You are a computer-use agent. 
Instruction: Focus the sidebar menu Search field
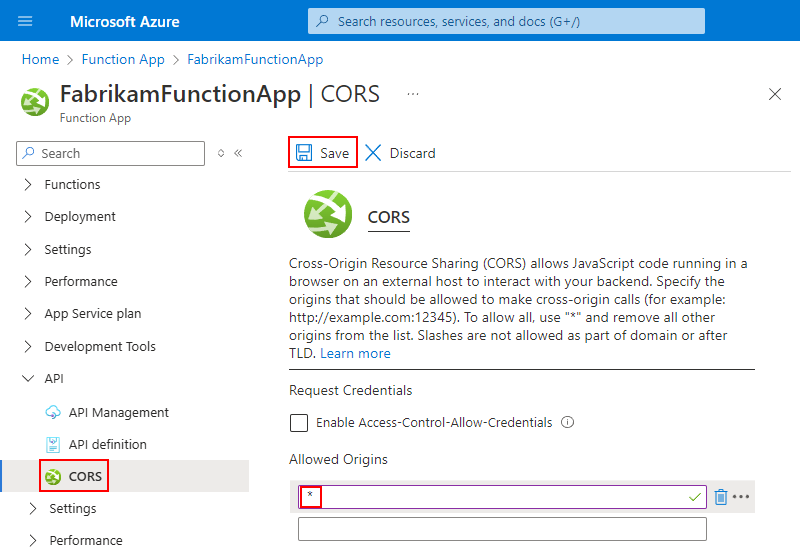[110, 154]
